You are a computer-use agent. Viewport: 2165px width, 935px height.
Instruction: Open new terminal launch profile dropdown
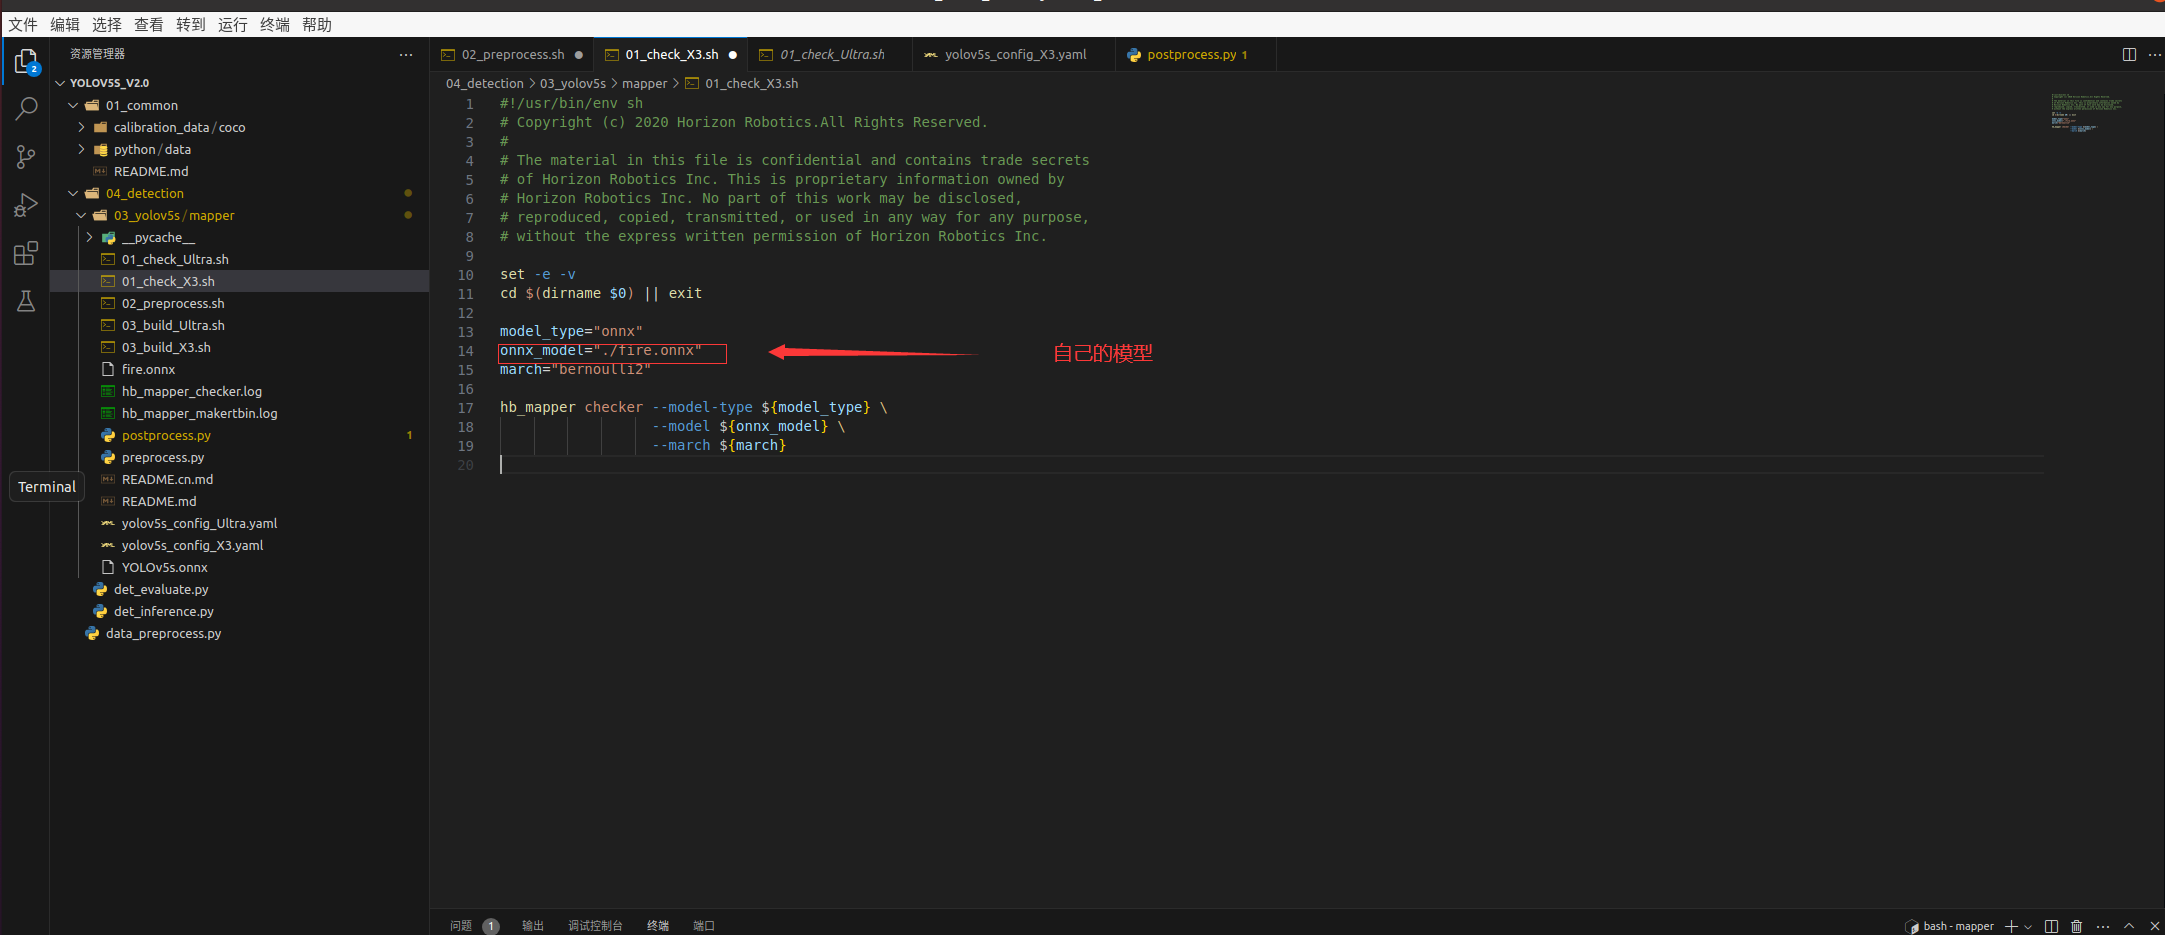(2028, 926)
